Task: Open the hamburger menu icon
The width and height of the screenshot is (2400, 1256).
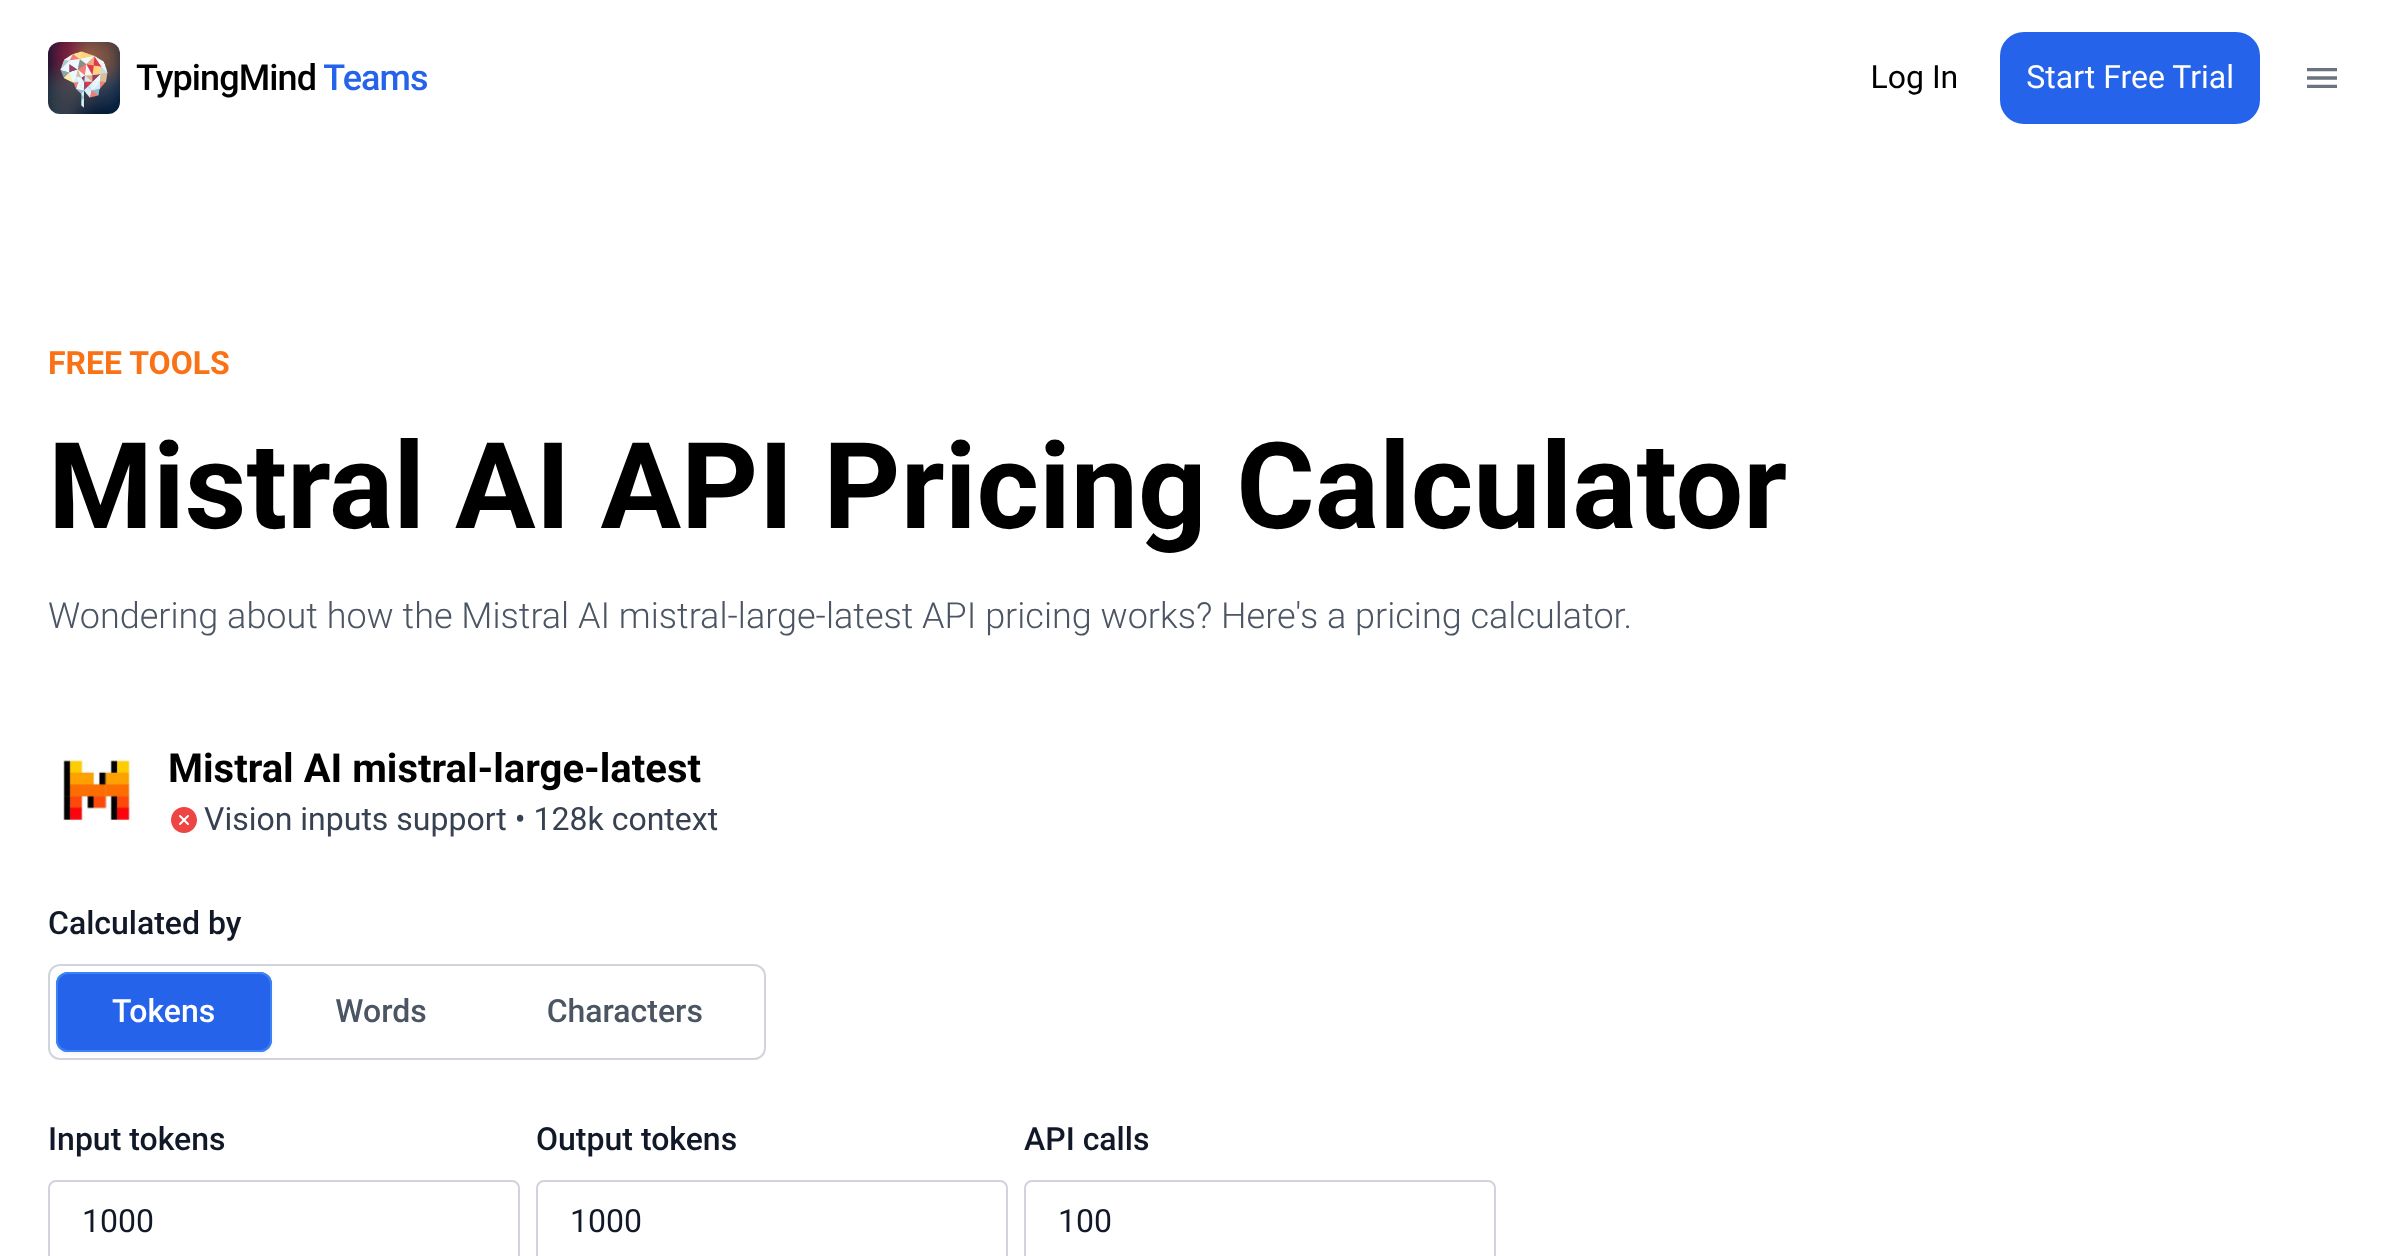Action: [2321, 78]
